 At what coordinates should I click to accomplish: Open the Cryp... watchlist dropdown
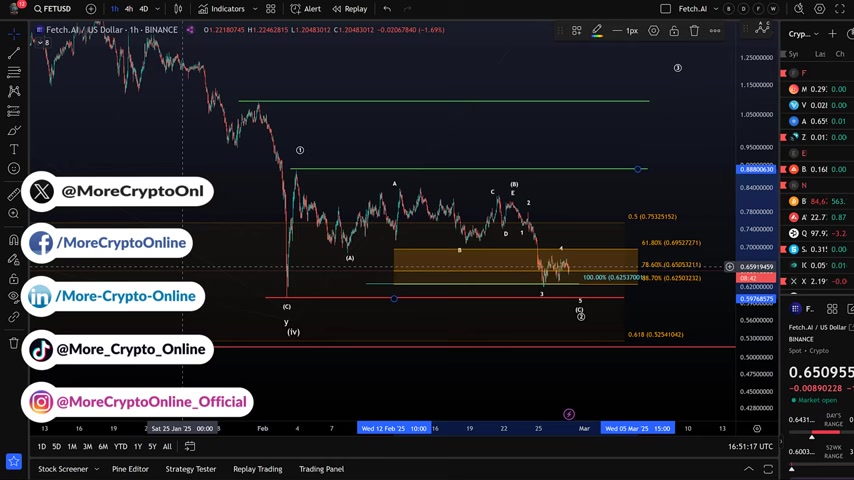[803, 34]
